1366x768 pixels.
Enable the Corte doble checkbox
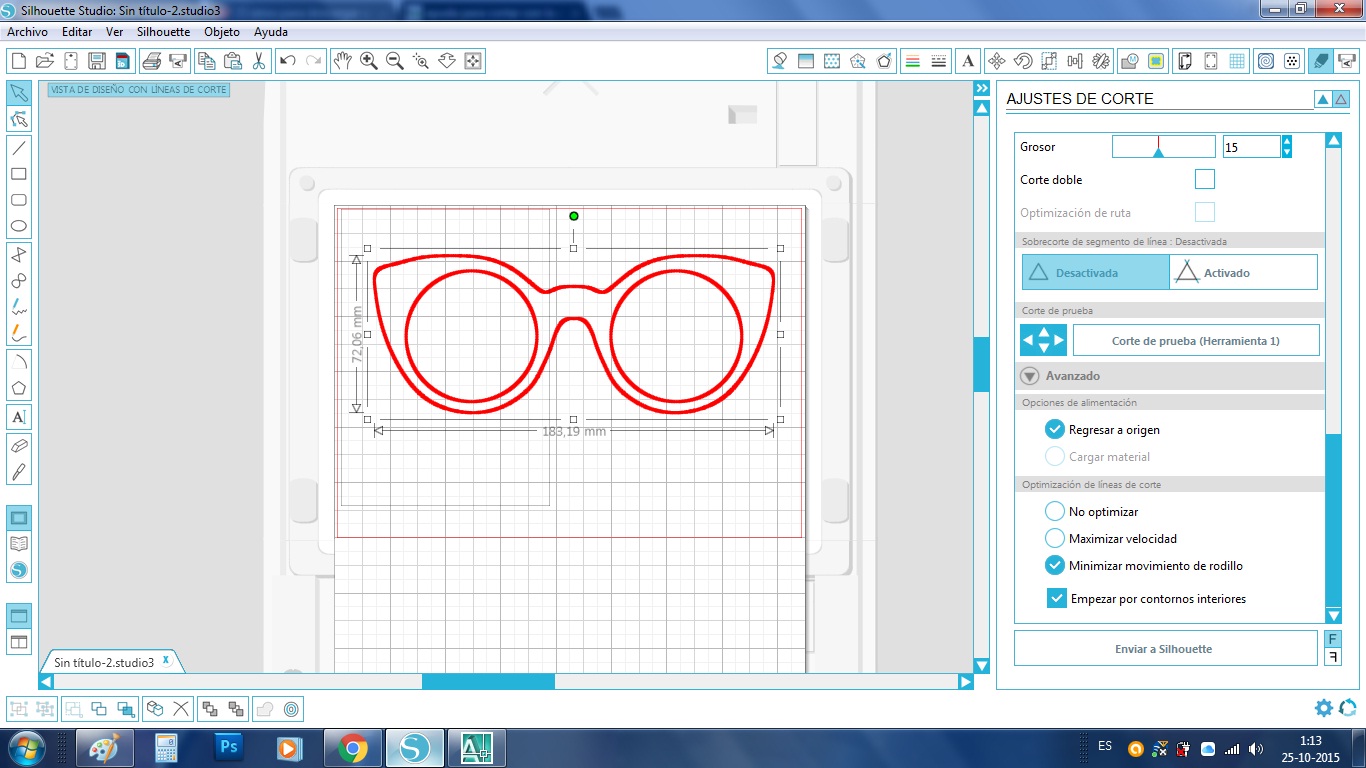[1205, 180]
